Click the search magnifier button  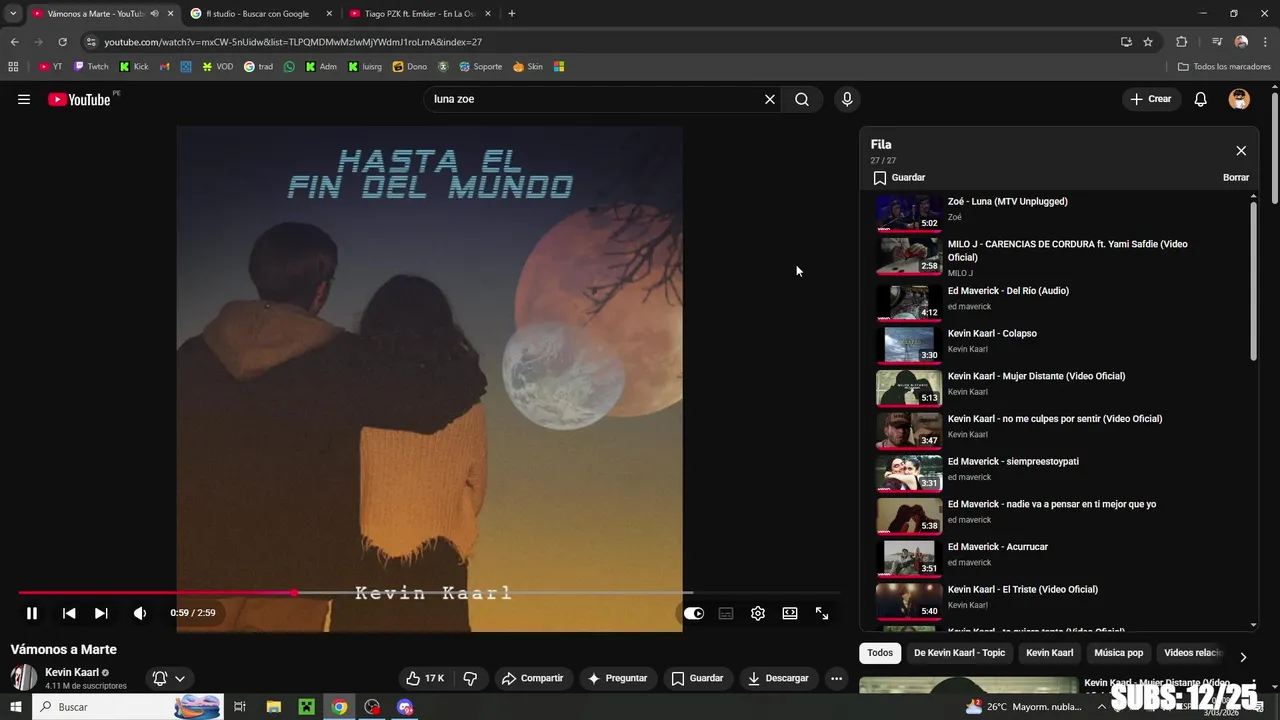coord(802,99)
